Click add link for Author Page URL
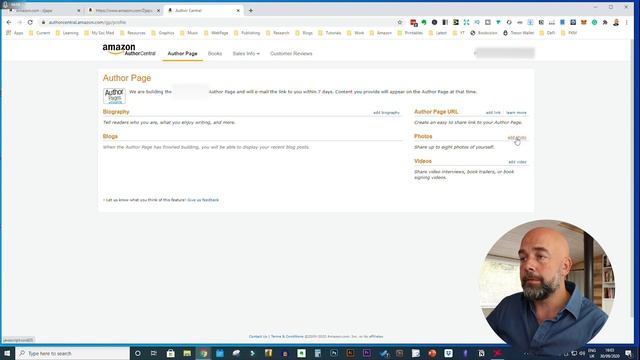Screen dimensions: 640x360 tap(493, 113)
